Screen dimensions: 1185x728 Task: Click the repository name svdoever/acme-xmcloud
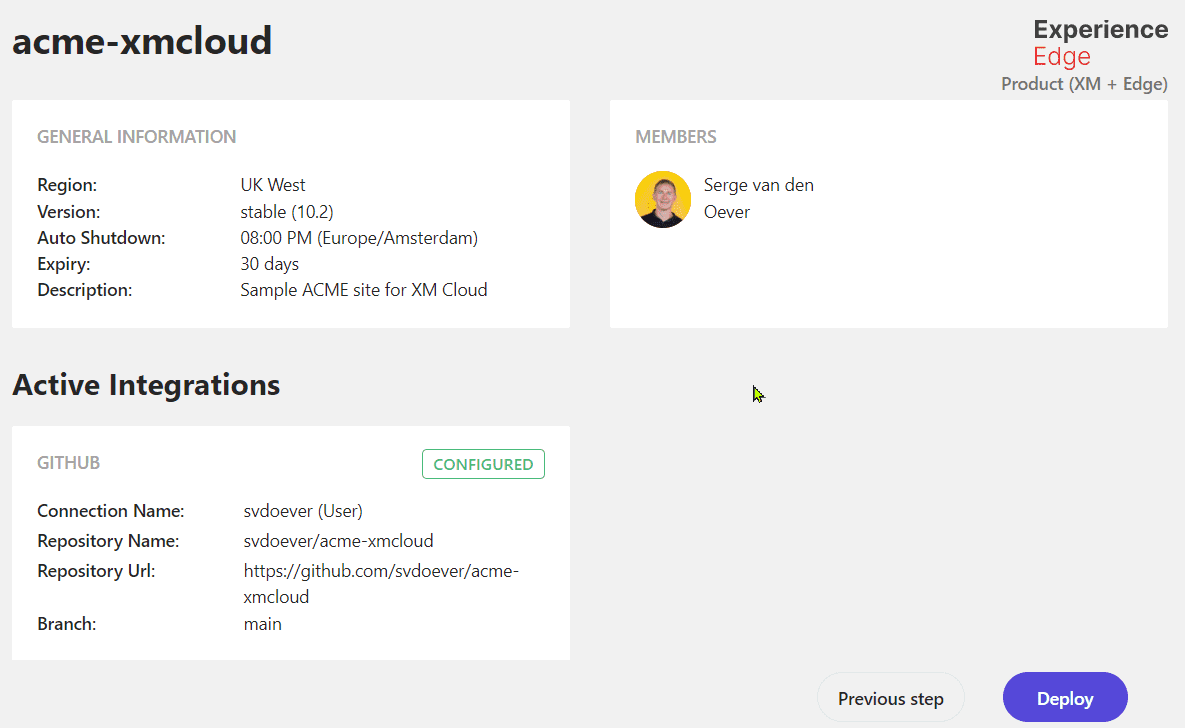coord(338,541)
